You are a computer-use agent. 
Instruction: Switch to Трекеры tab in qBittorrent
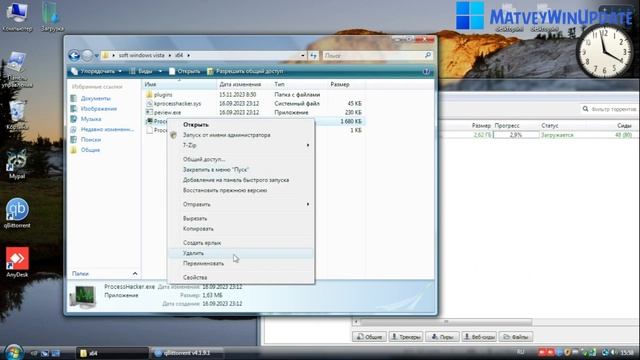click(406, 337)
